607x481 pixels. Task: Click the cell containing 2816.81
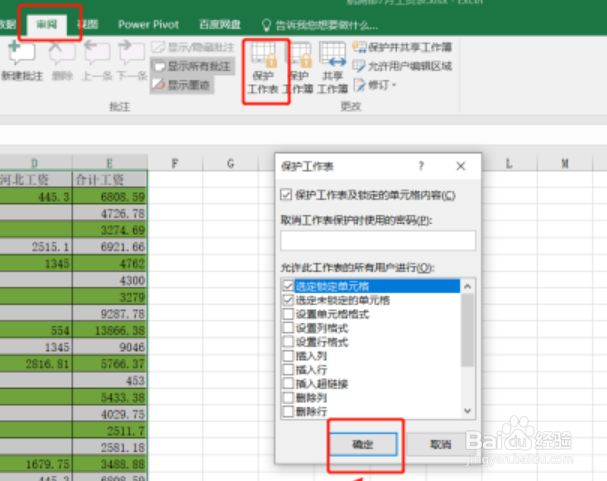[36, 364]
